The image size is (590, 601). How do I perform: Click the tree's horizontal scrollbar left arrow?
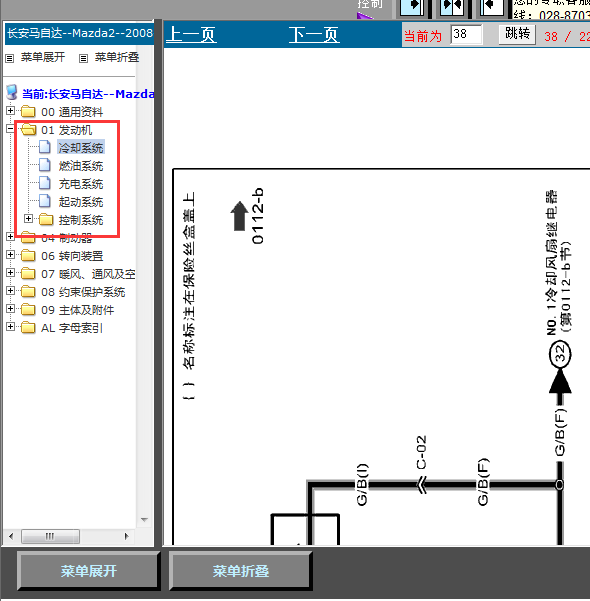(11, 536)
